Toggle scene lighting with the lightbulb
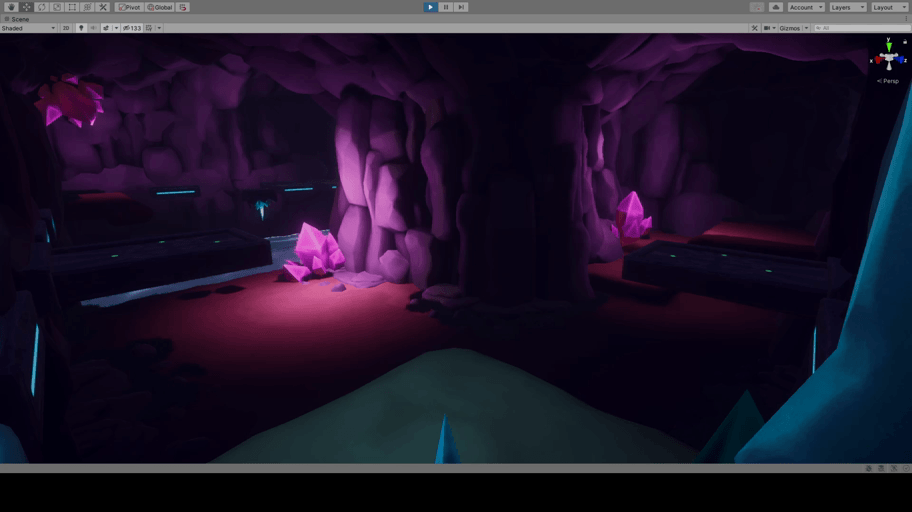 coord(81,28)
